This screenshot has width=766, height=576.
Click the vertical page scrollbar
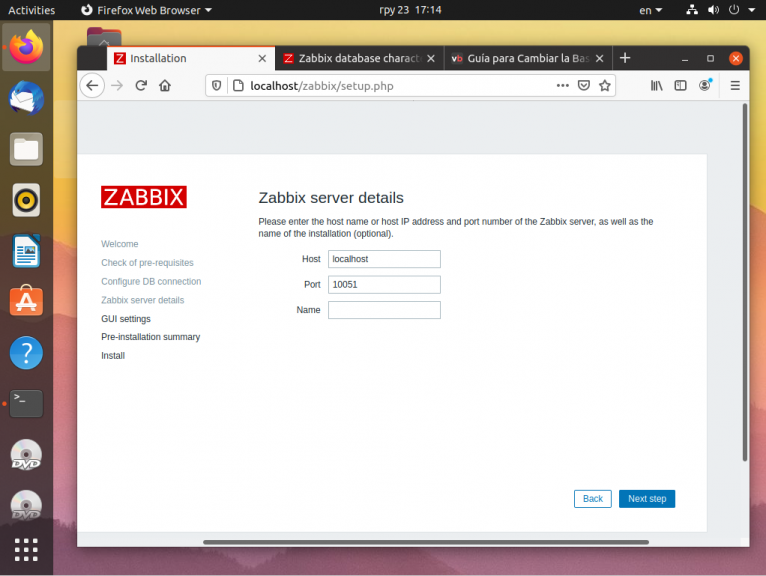click(x=745, y=282)
